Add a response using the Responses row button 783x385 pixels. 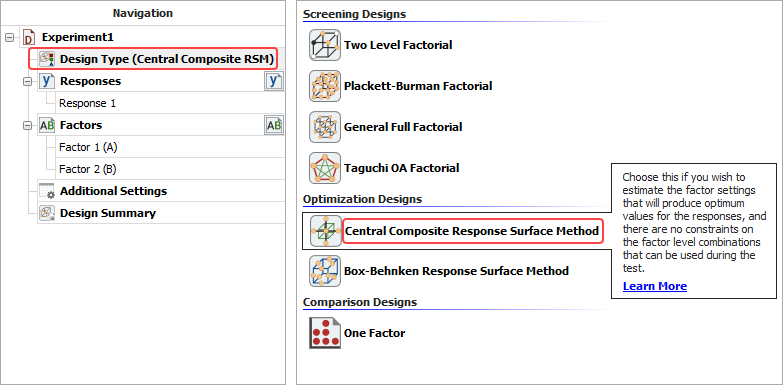(274, 81)
